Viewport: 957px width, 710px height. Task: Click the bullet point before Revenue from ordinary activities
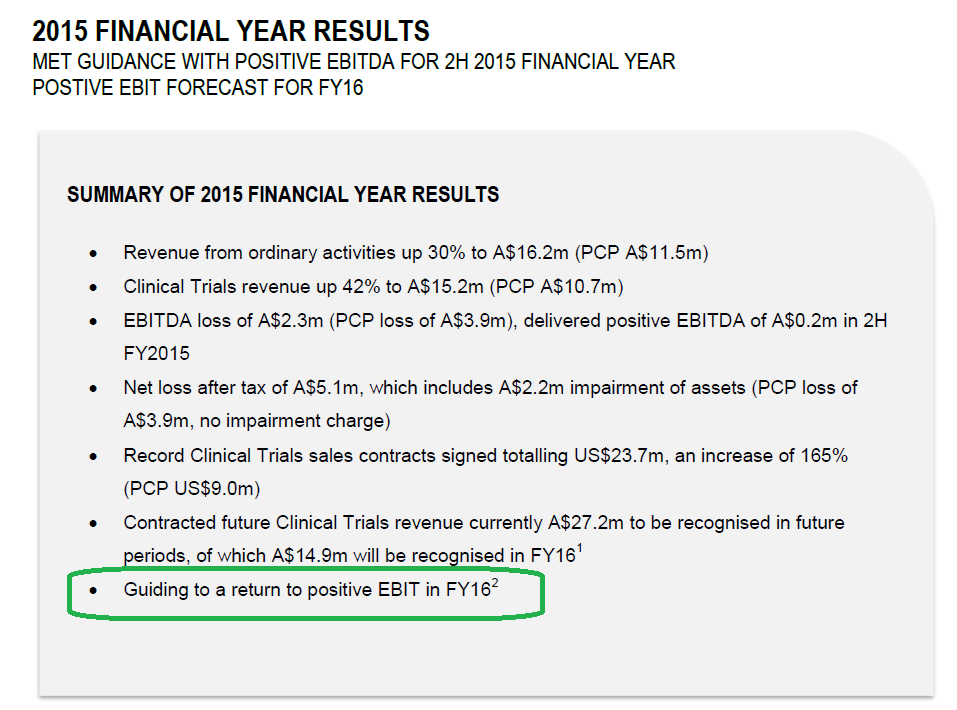point(93,253)
